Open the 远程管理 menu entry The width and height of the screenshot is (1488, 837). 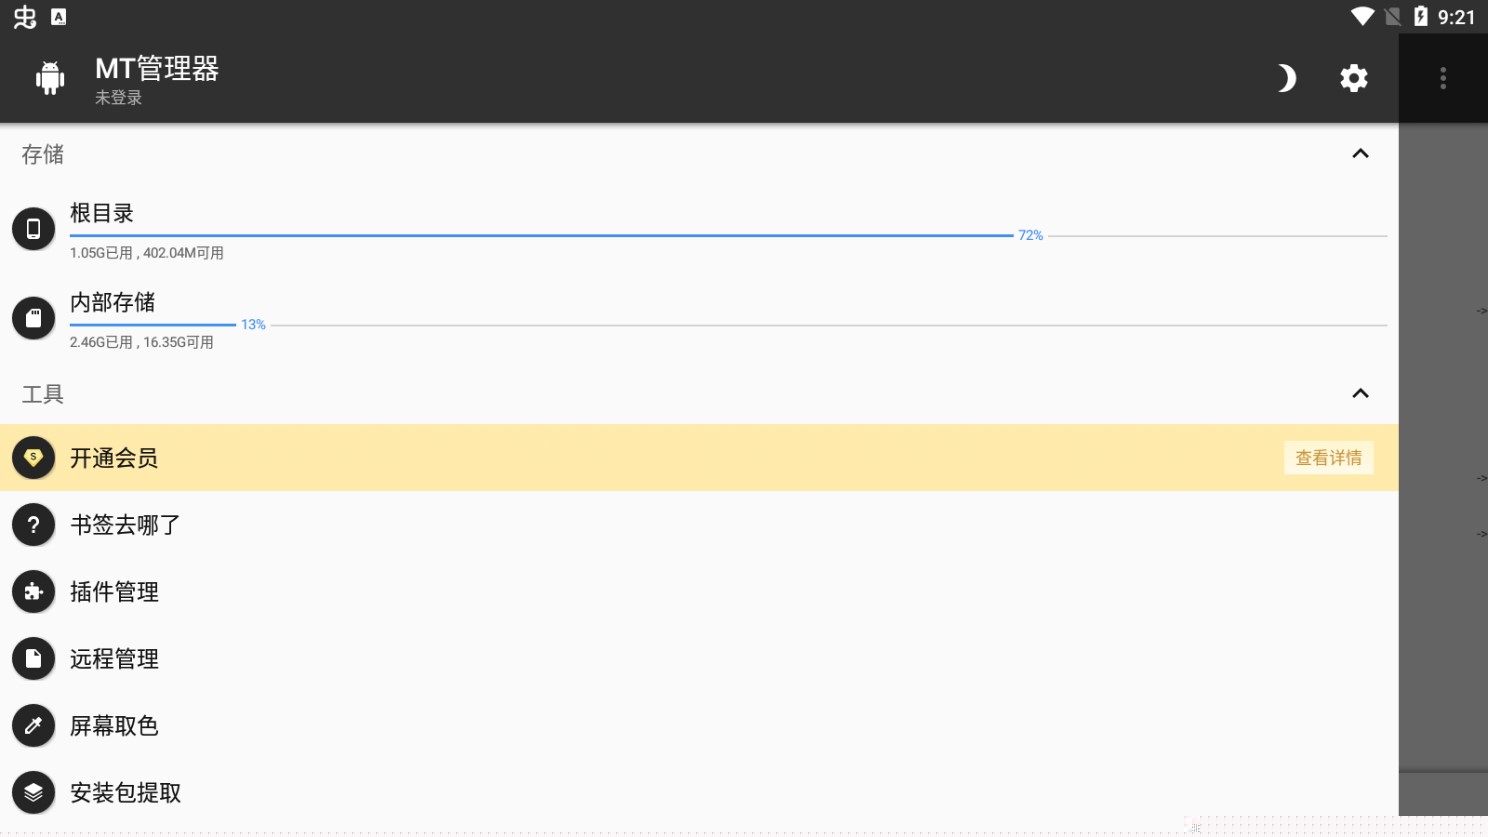point(115,659)
